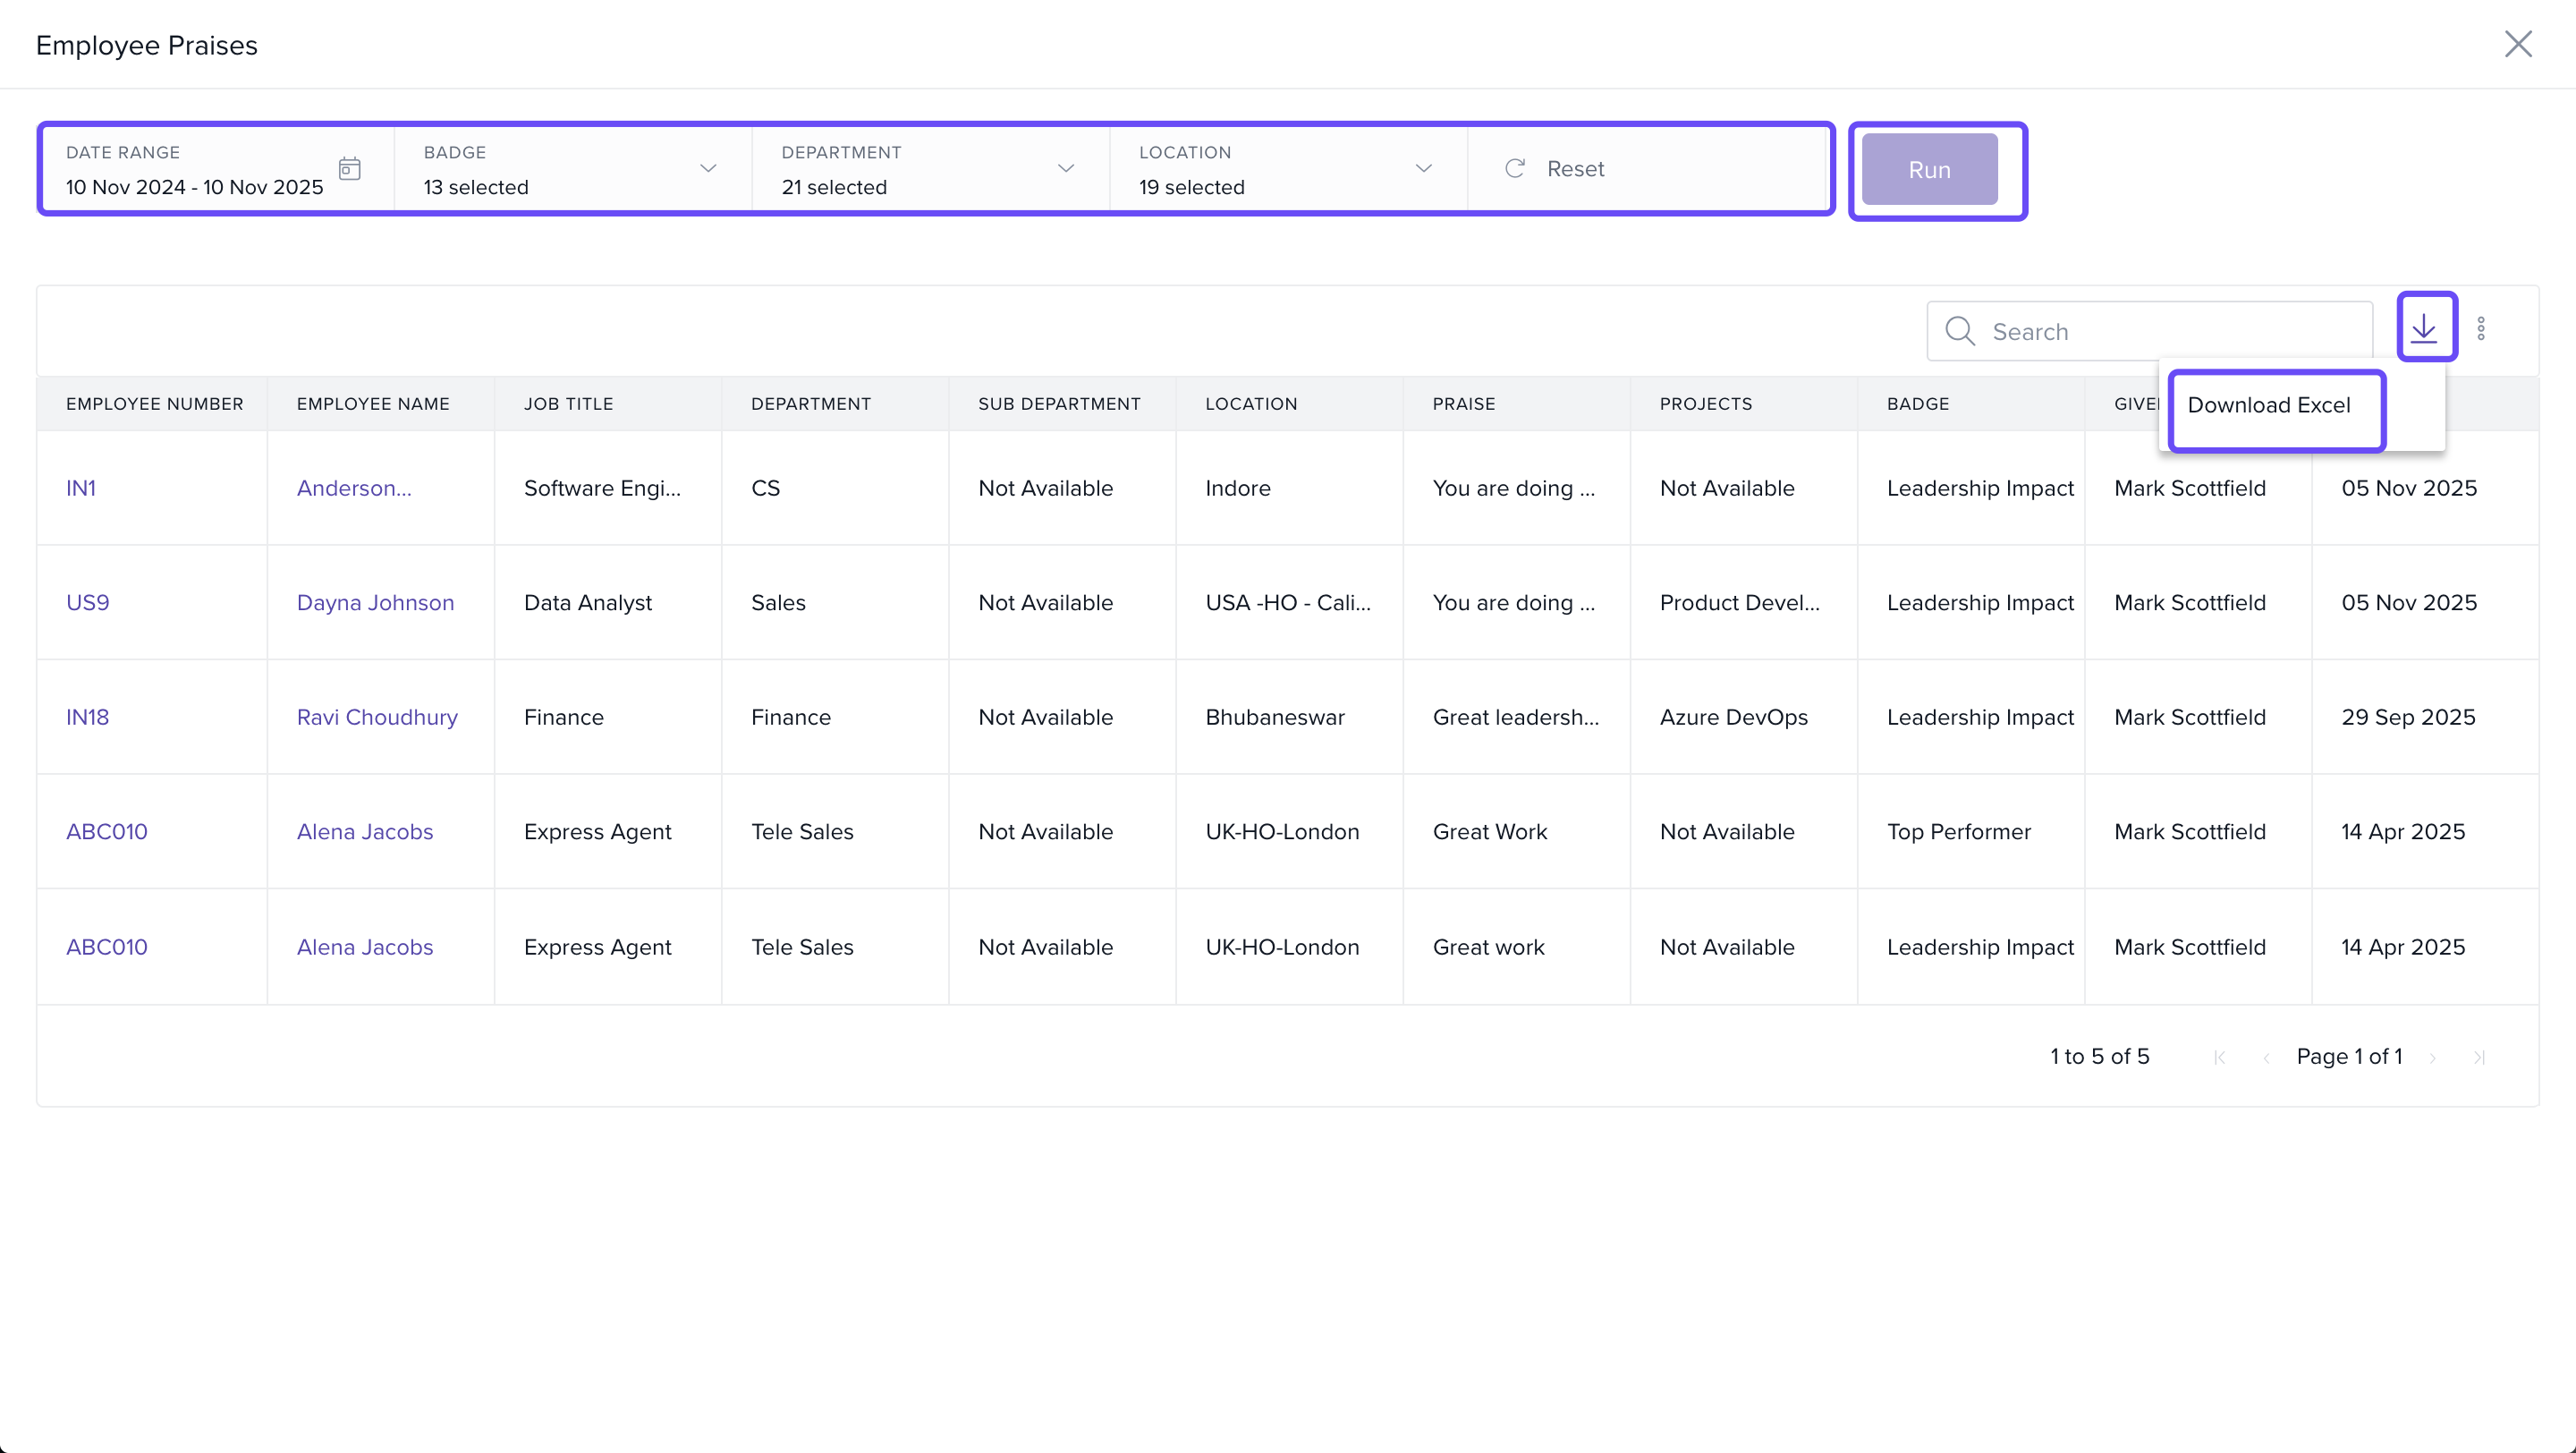Expand the Badge filter dropdown
2576x1453 pixels.
[708, 168]
